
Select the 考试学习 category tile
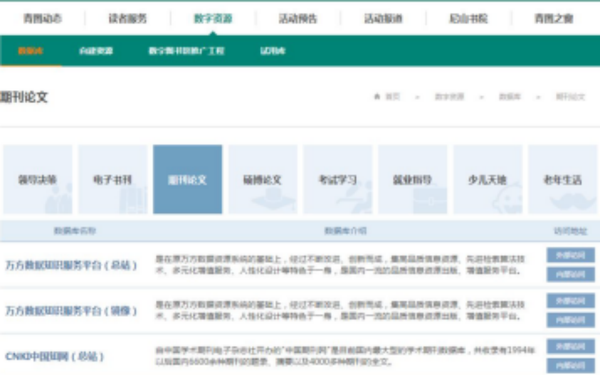(338, 179)
